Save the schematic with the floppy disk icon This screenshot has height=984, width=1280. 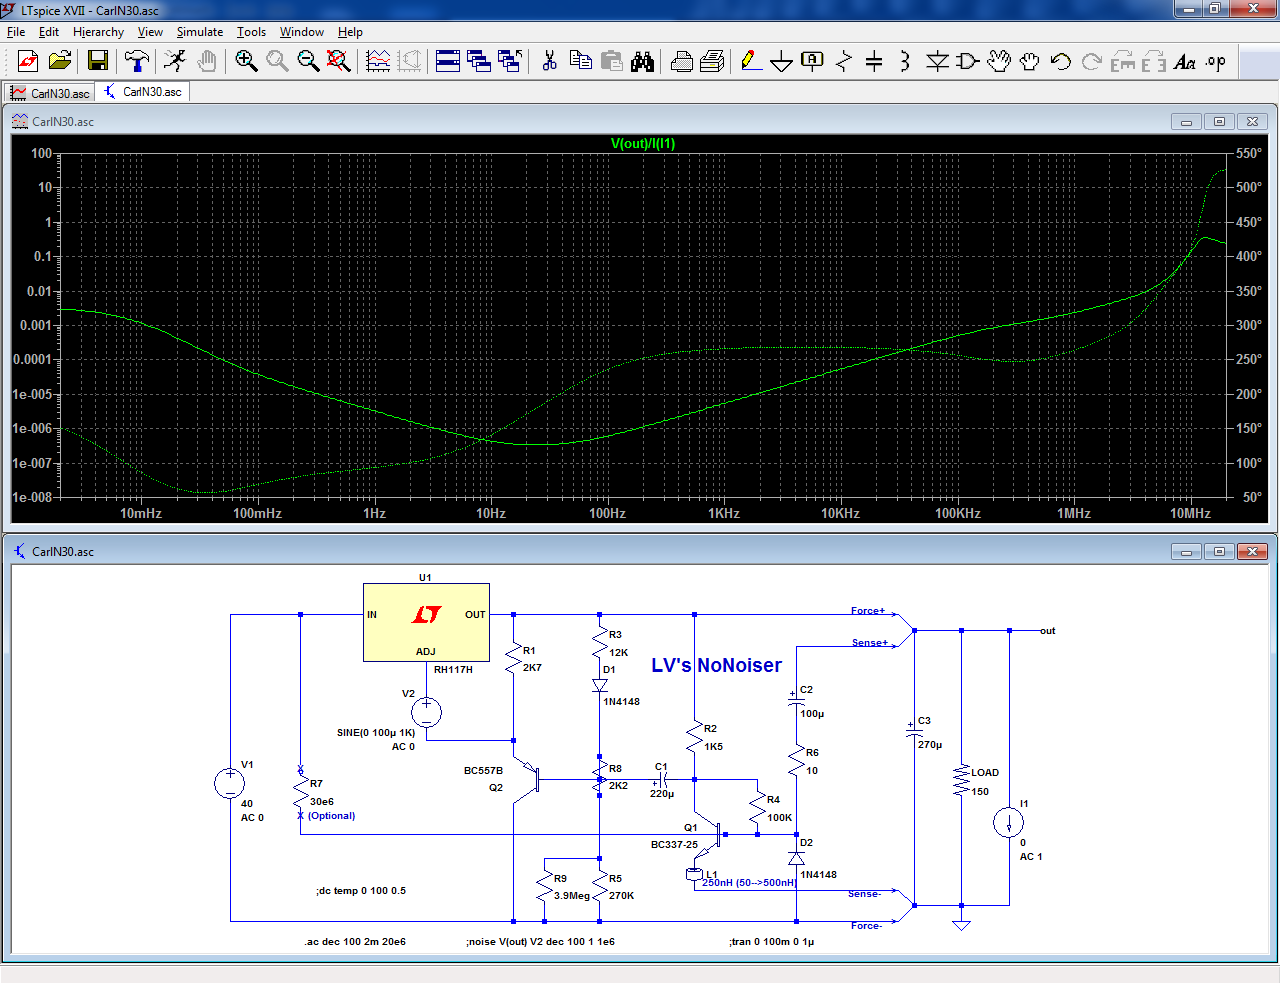(98, 62)
